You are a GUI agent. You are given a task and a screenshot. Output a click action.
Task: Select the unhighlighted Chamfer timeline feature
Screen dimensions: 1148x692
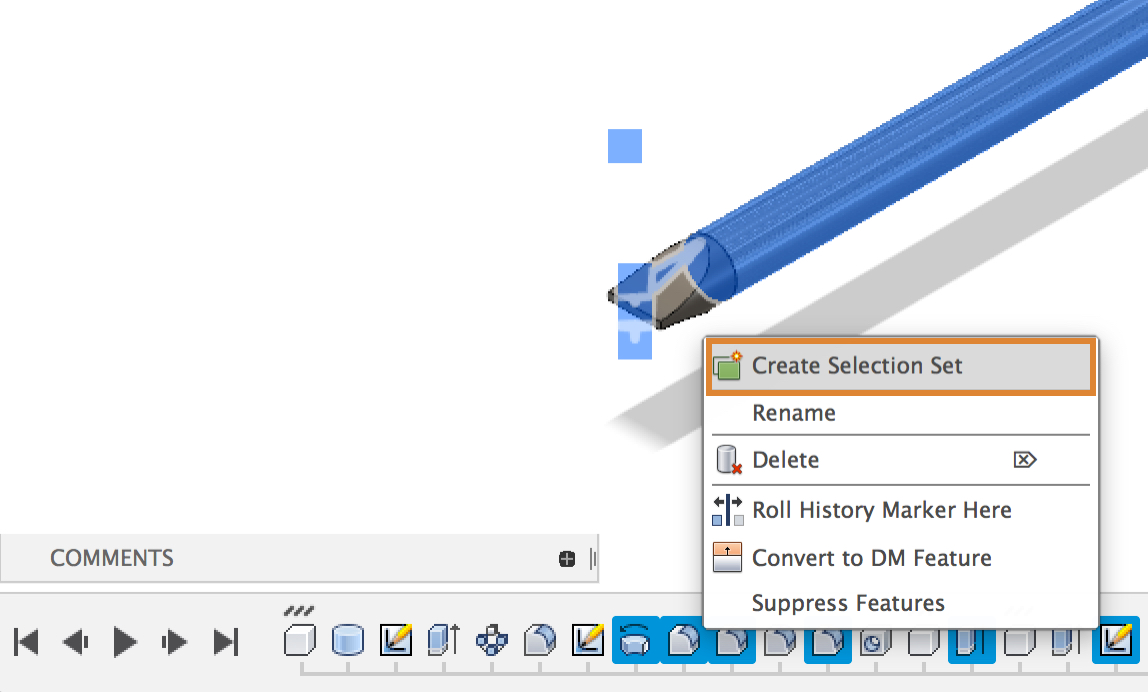coord(780,644)
